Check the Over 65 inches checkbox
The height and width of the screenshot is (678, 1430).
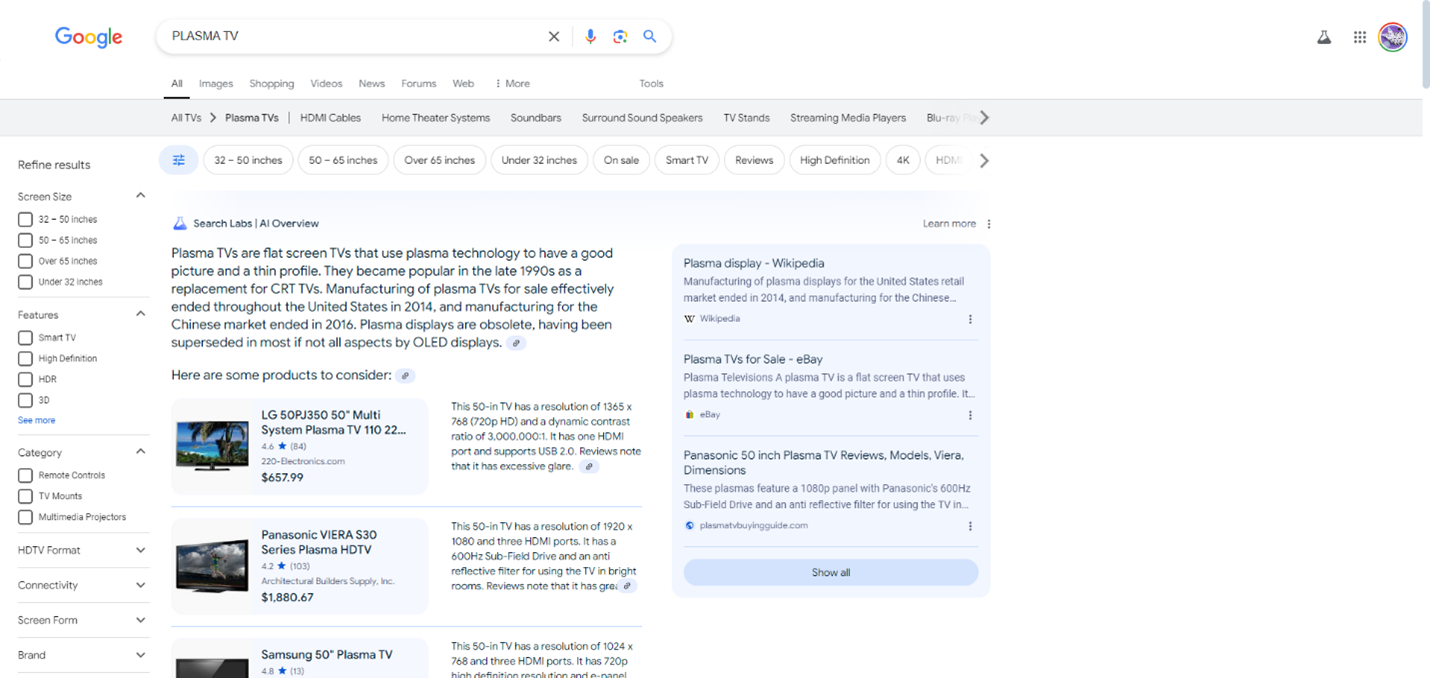[x=26, y=261]
